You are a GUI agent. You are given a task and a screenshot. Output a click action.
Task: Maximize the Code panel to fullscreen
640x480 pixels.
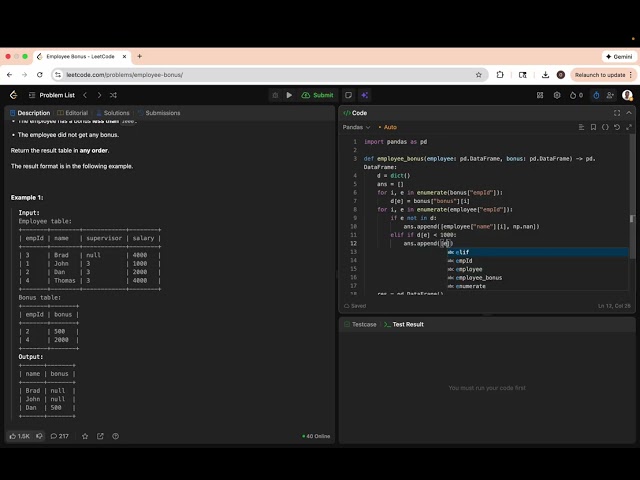point(617,113)
